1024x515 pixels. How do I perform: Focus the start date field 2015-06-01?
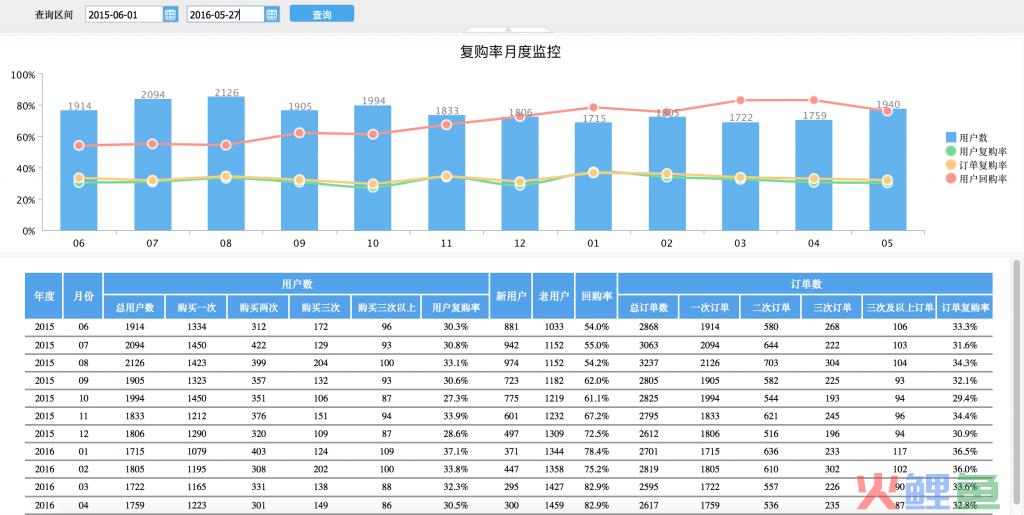[124, 14]
